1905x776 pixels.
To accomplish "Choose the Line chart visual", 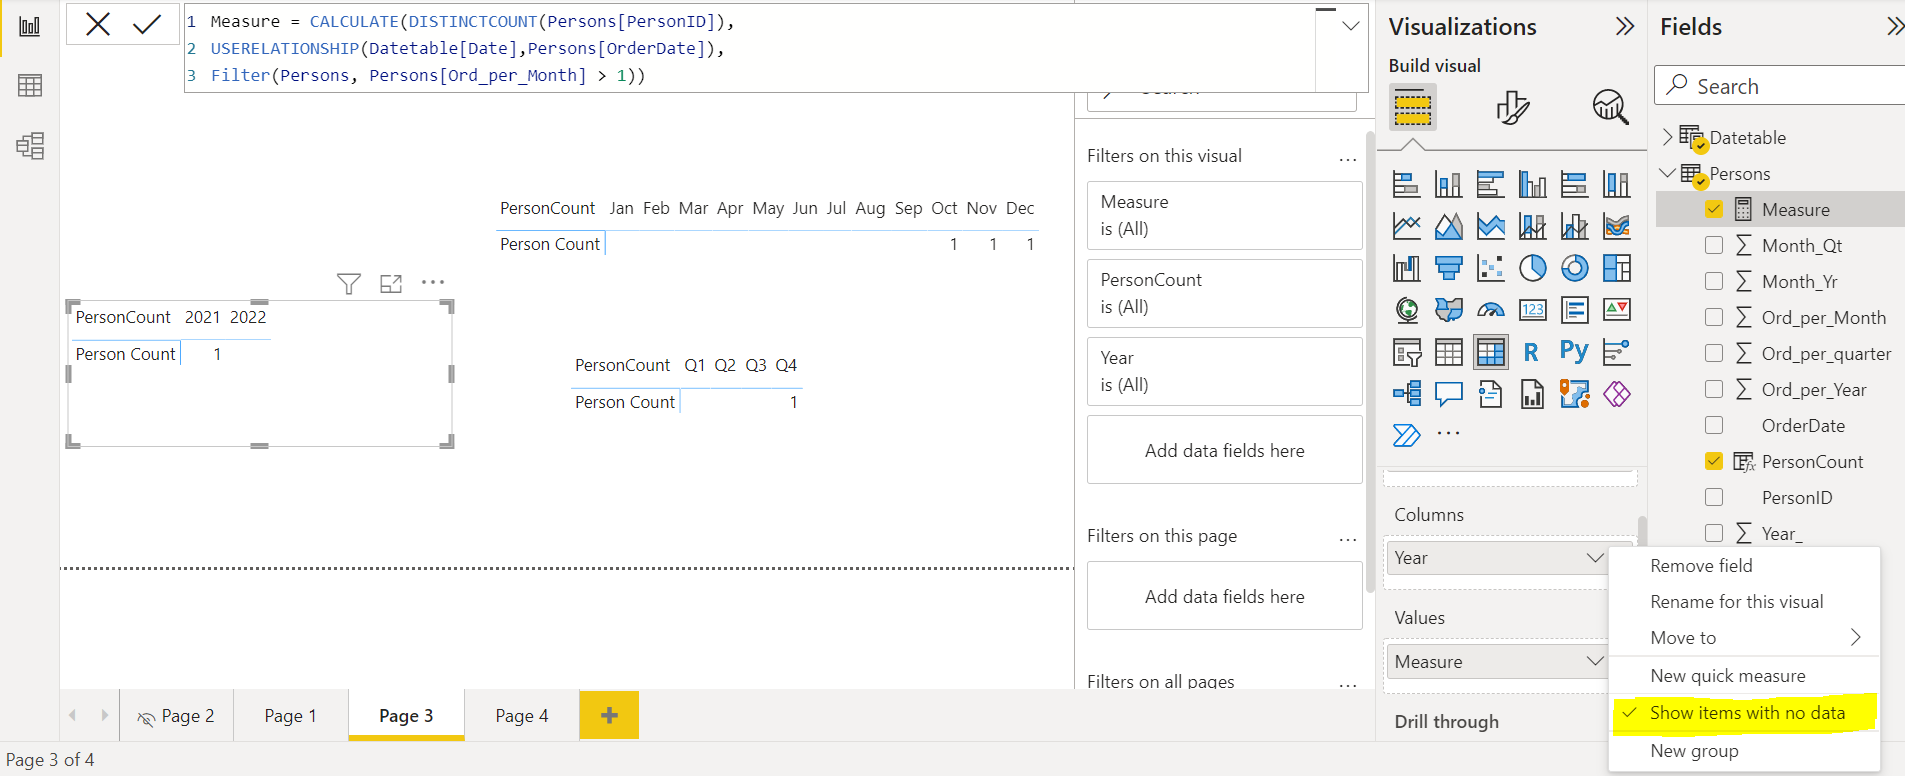I will 1406,227.
